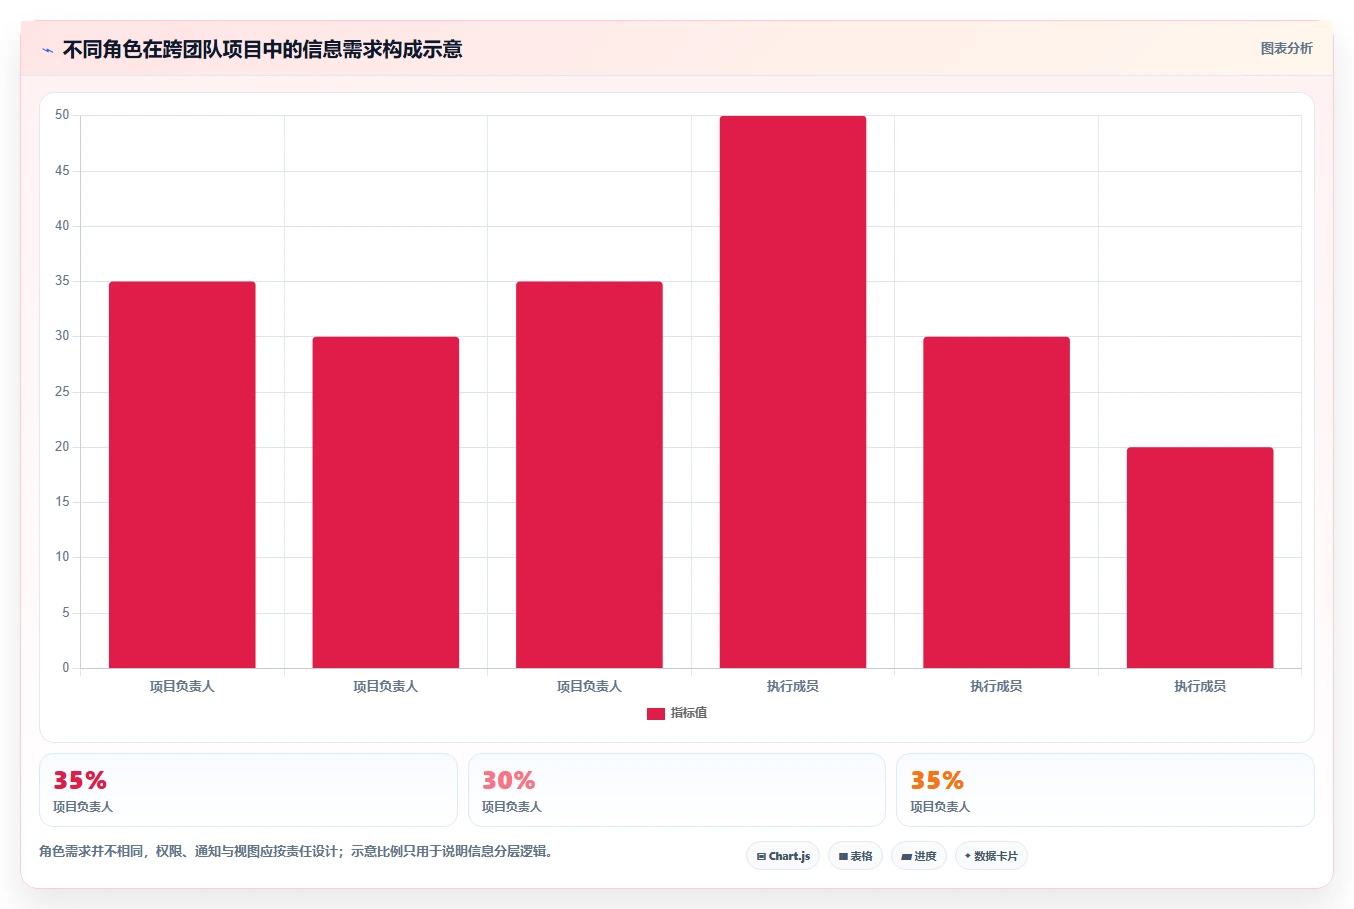Click the Chart.js chip icon
The image size is (1354, 909).
[x=761, y=856]
